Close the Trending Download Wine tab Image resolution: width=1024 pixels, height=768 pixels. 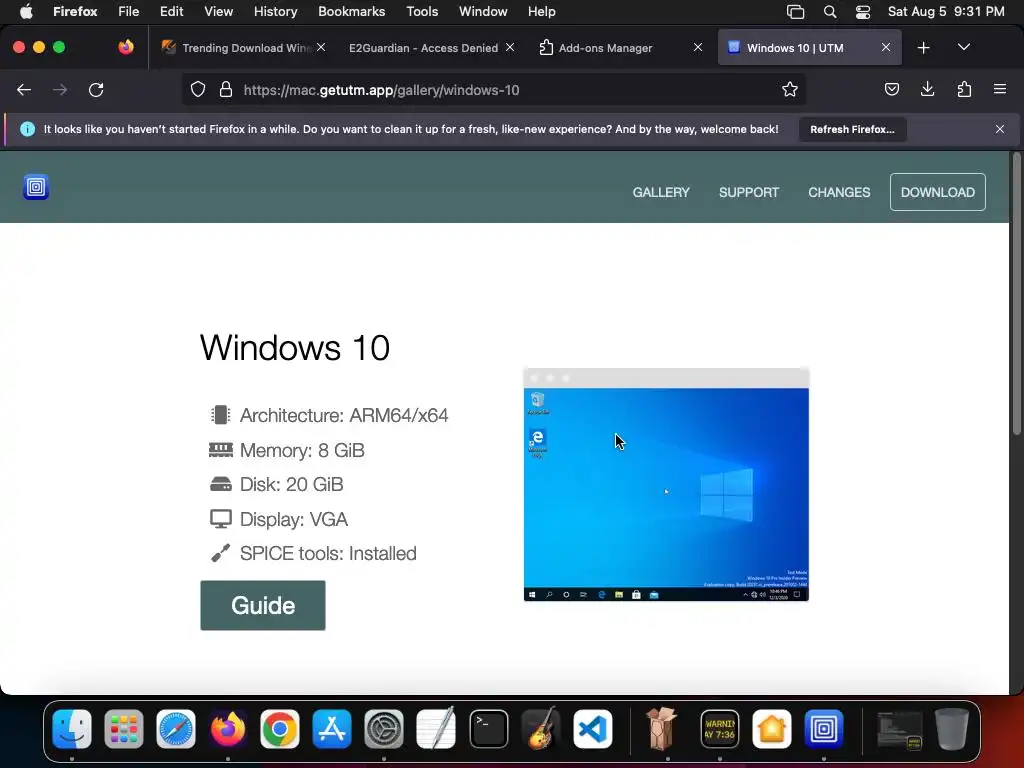[x=321, y=47]
